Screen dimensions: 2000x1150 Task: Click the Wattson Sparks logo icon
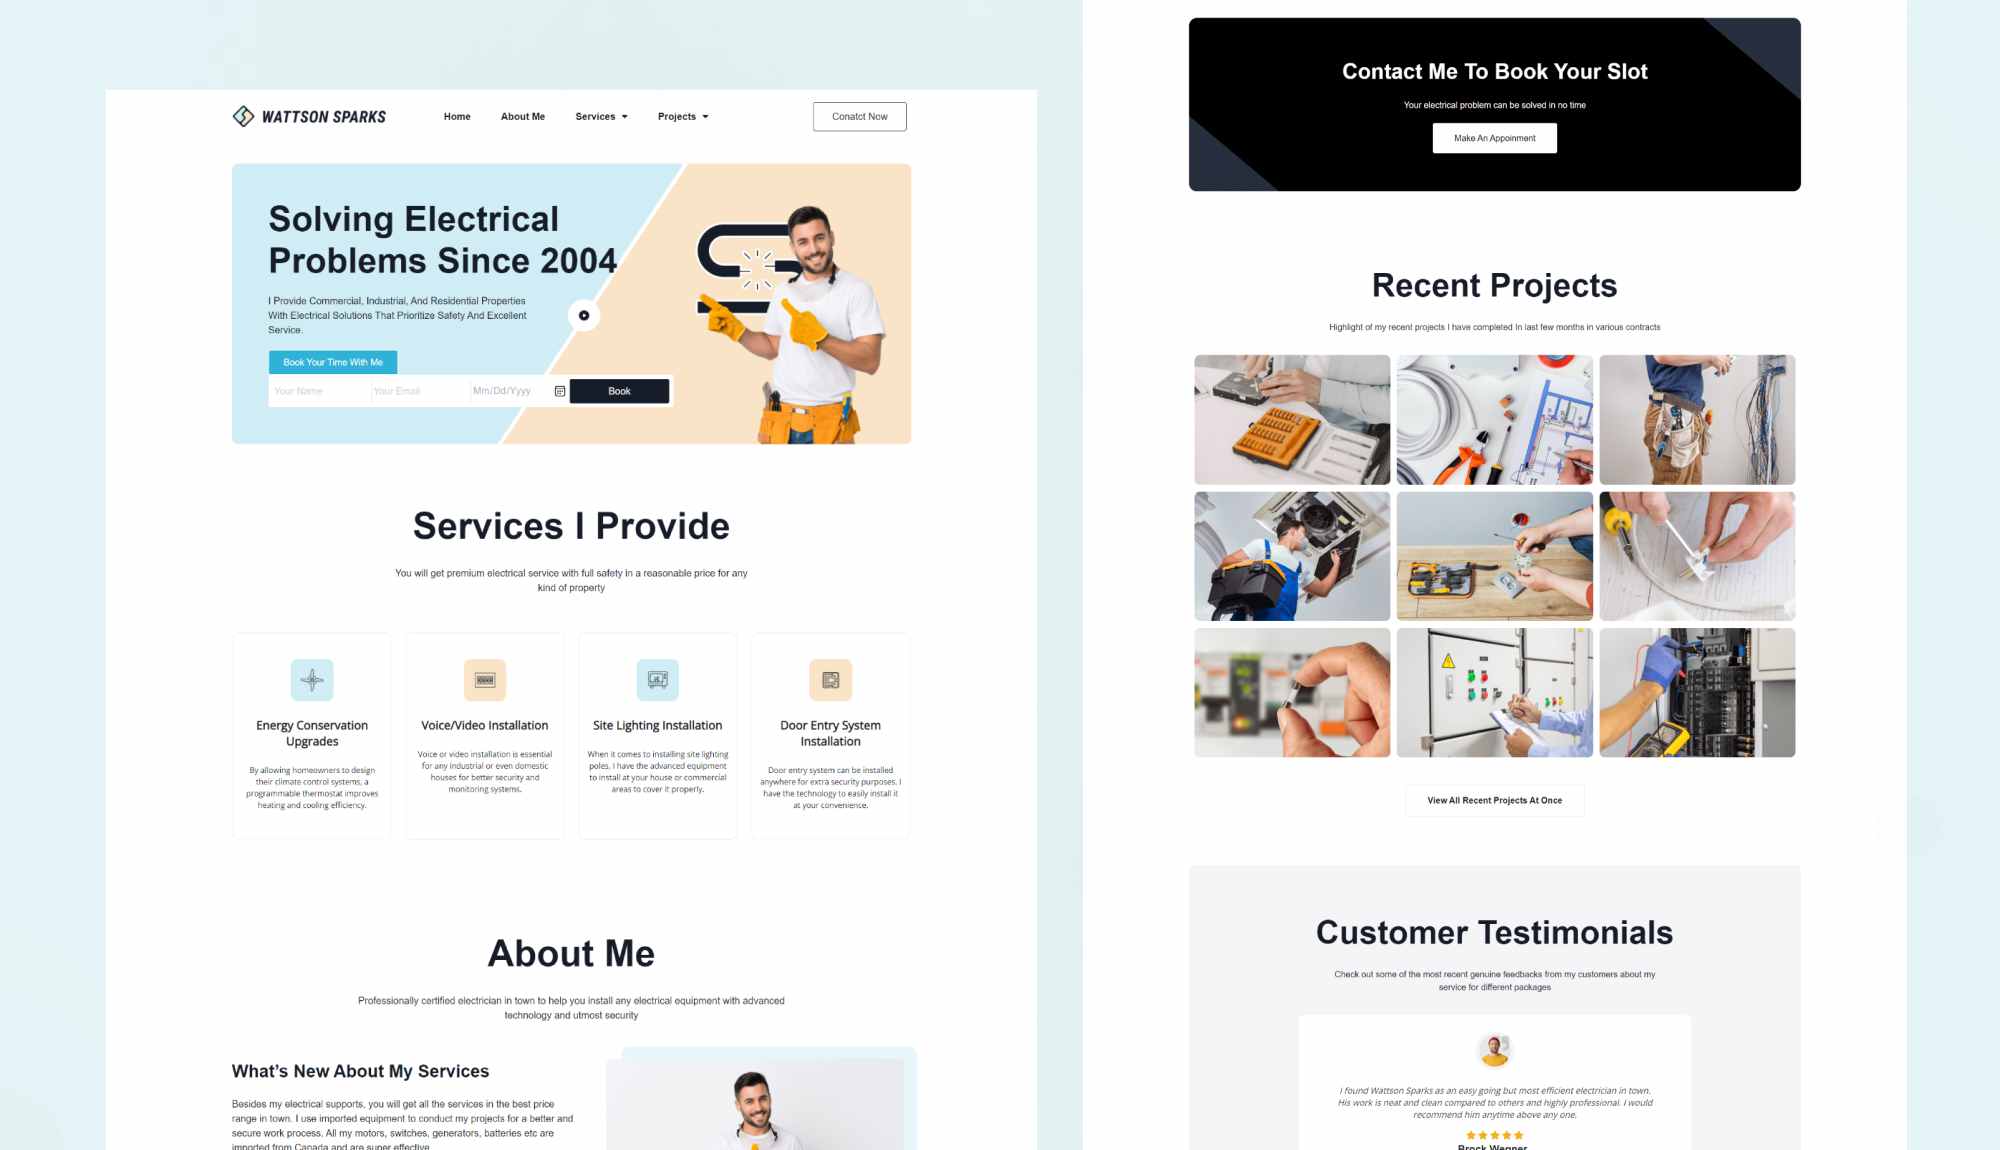pyautogui.click(x=242, y=115)
